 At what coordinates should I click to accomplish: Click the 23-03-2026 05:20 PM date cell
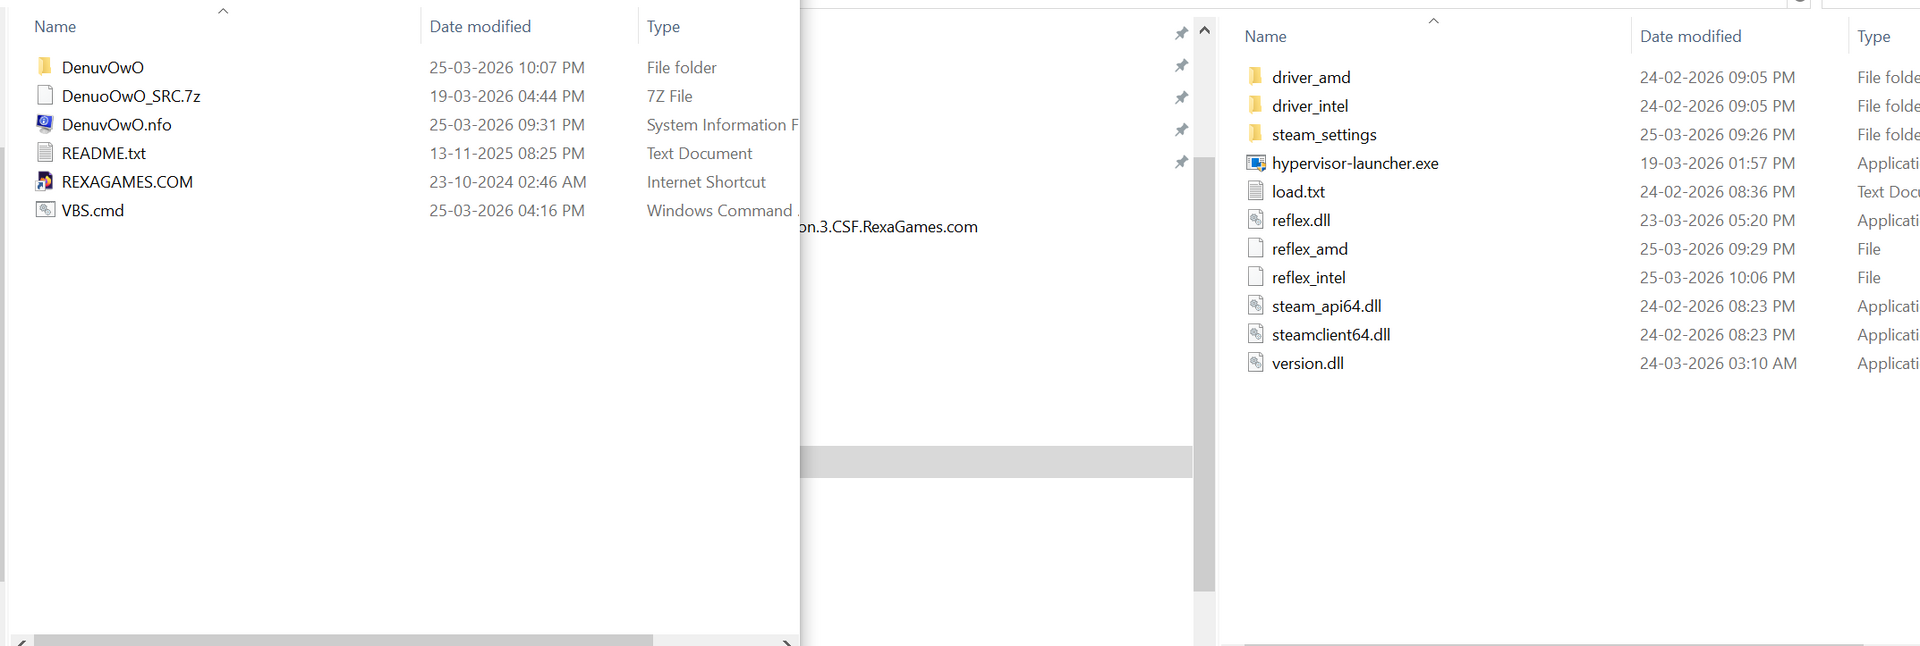tap(1717, 220)
